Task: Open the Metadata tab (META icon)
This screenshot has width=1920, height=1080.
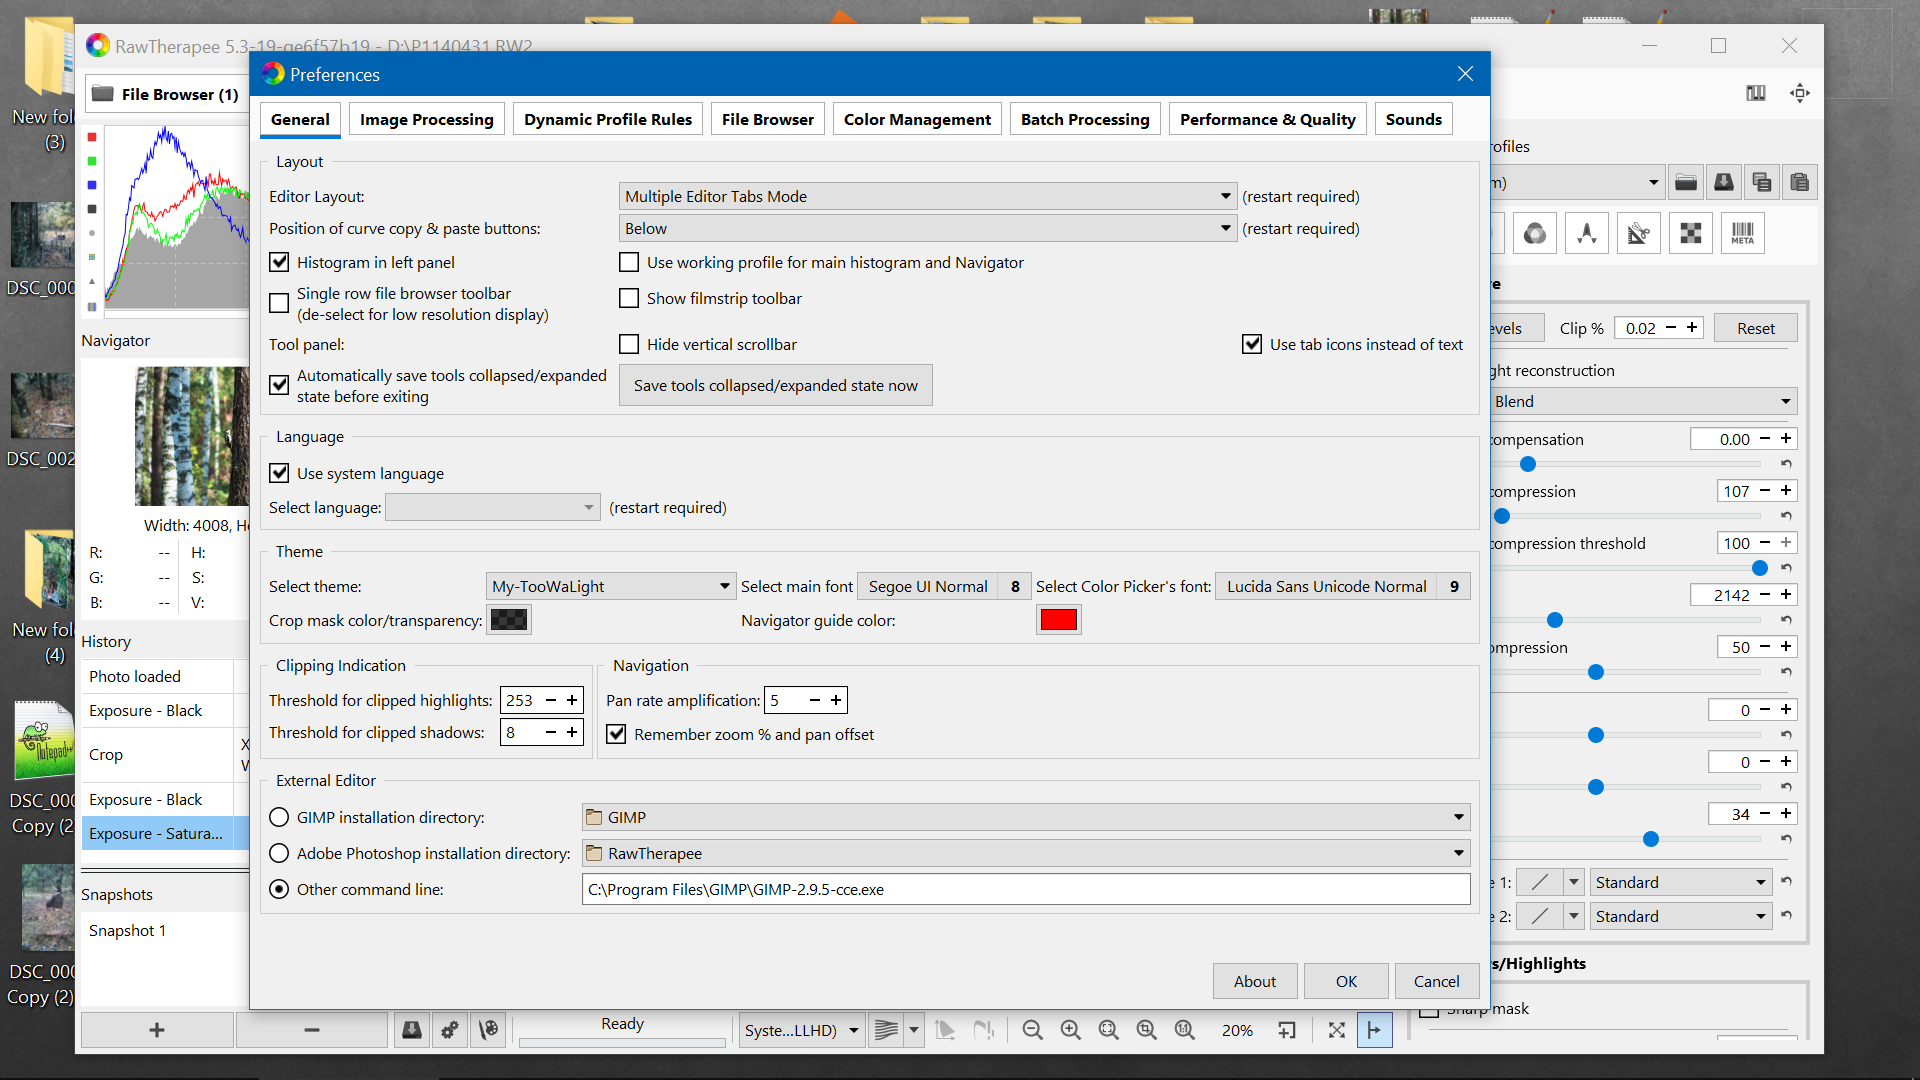Action: pyautogui.click(x=1742, y=232)
